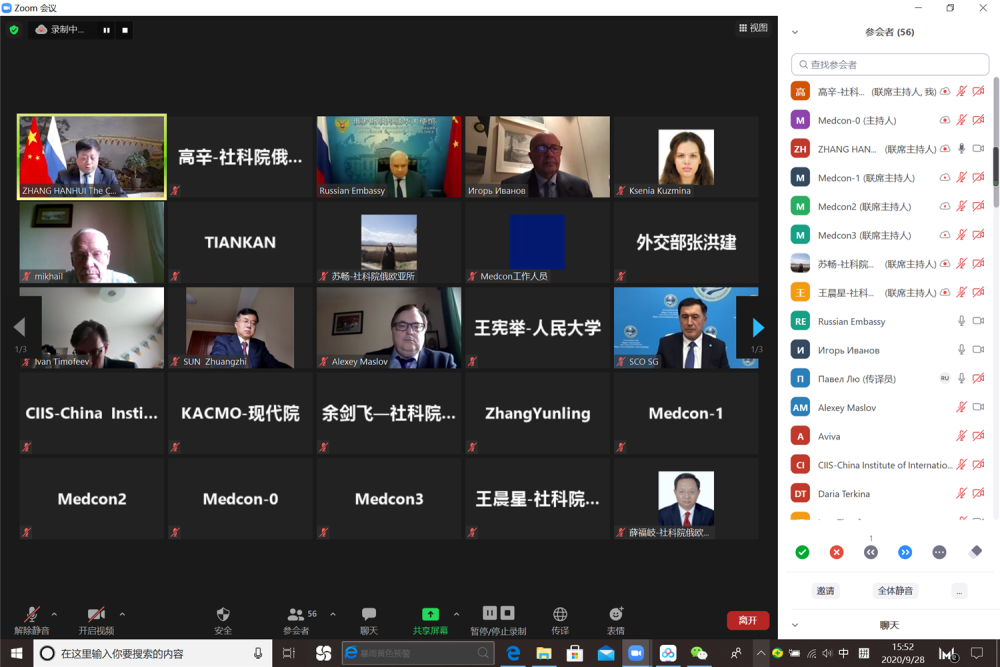This screenshot has height=667, width=1000.
Task: Pause the recording in the toolbar
Action: [490, 613]
